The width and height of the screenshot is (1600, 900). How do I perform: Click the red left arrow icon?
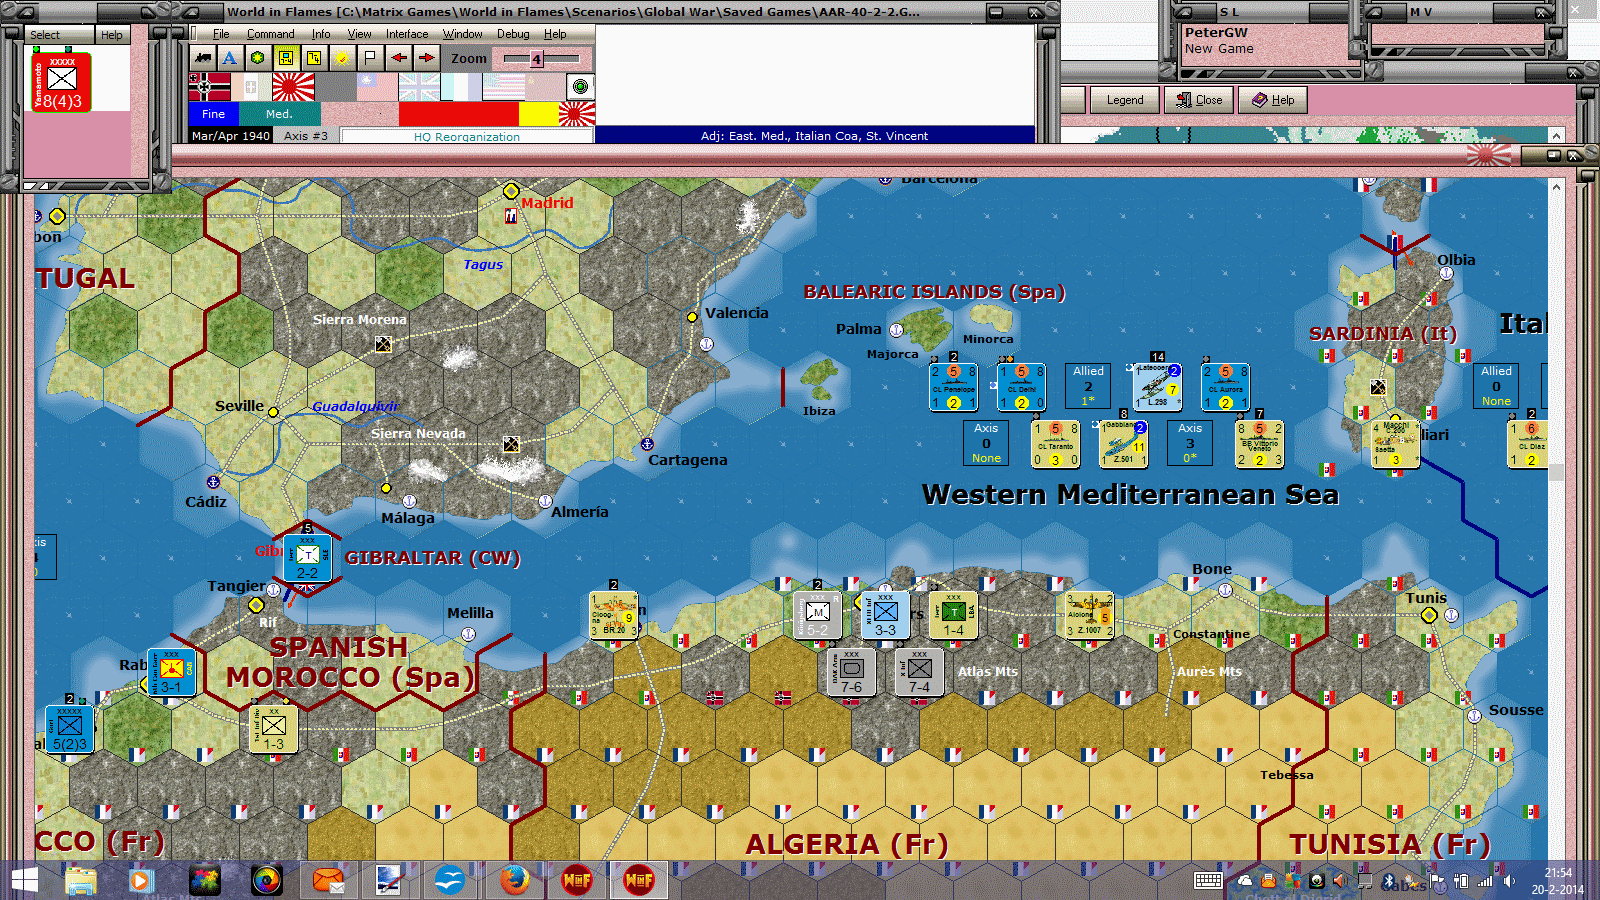[x=398, y=58]
